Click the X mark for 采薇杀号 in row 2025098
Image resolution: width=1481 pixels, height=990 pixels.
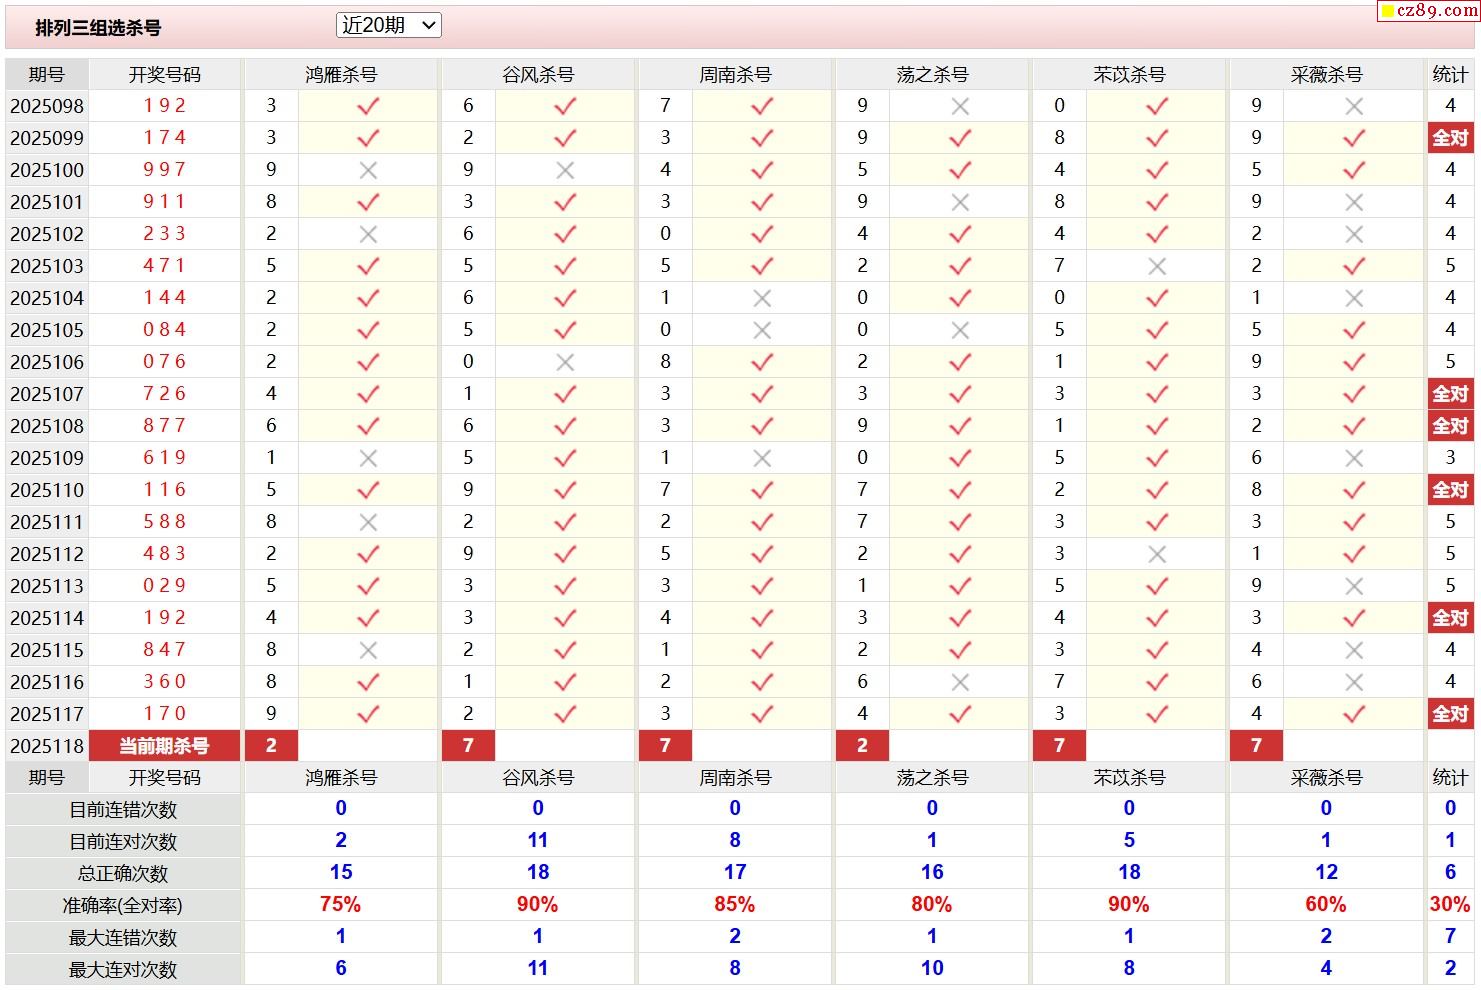pos(1354,106)
